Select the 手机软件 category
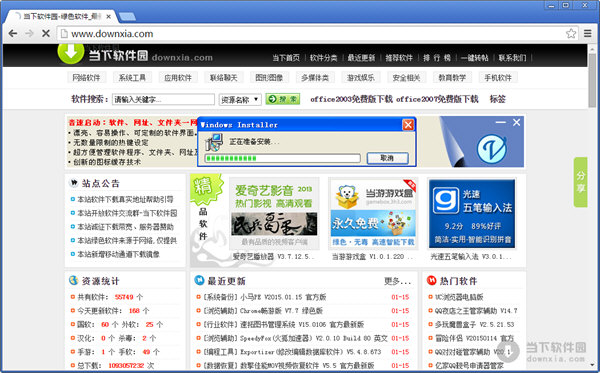 [x=498, y=78]
